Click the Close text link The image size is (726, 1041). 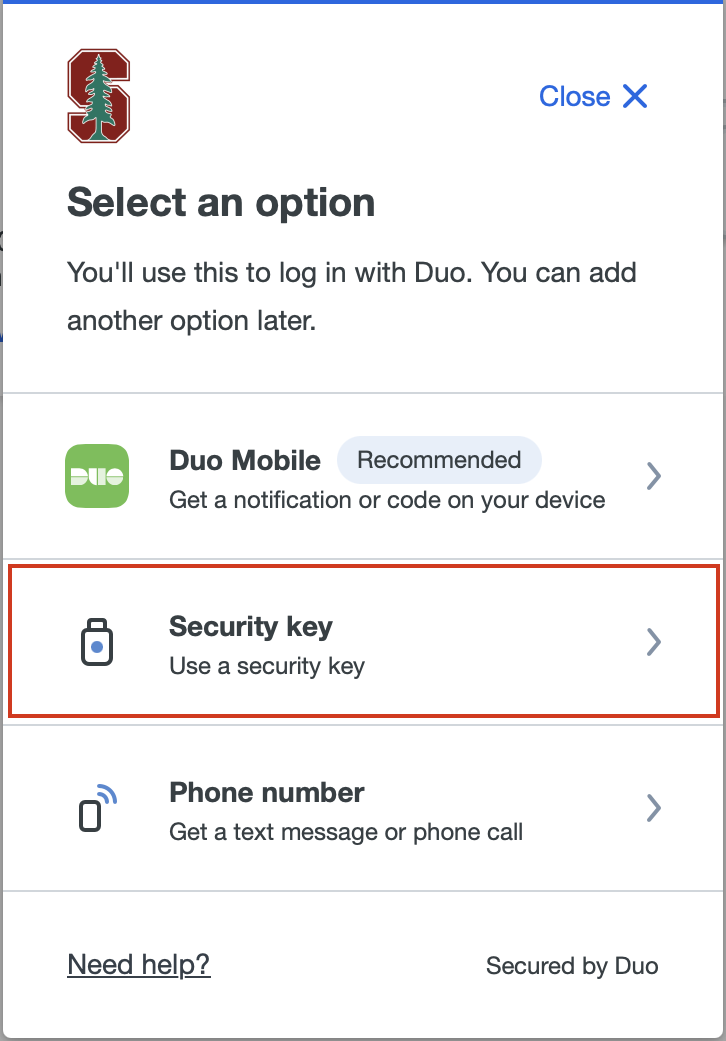coord(574,96)
